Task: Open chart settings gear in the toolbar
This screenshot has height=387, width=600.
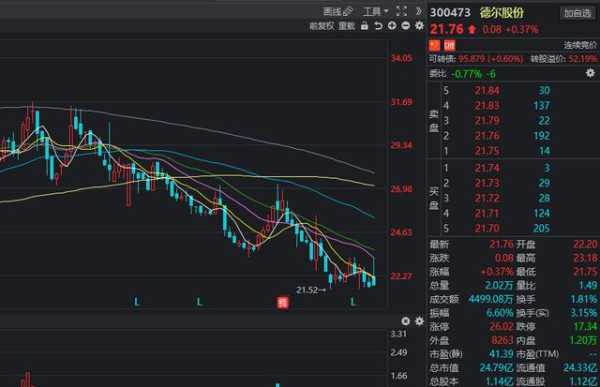Action: click(419, 26)
